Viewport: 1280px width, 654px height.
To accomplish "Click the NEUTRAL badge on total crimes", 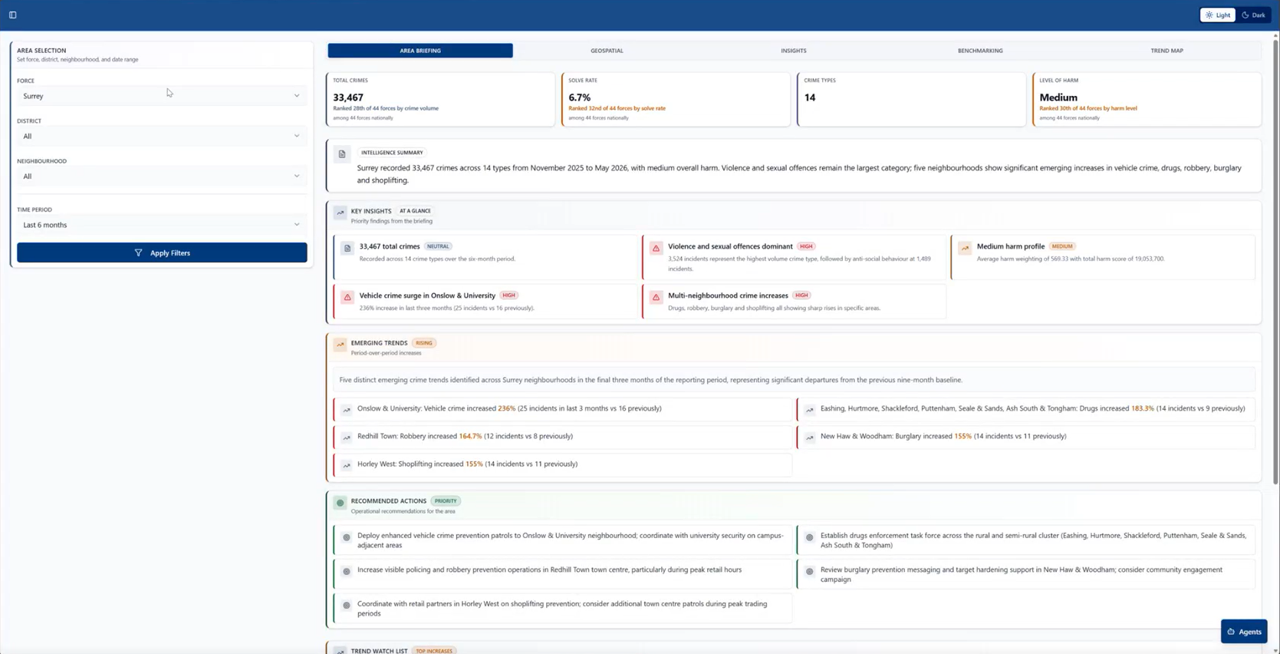I will [x=438, y=246].
